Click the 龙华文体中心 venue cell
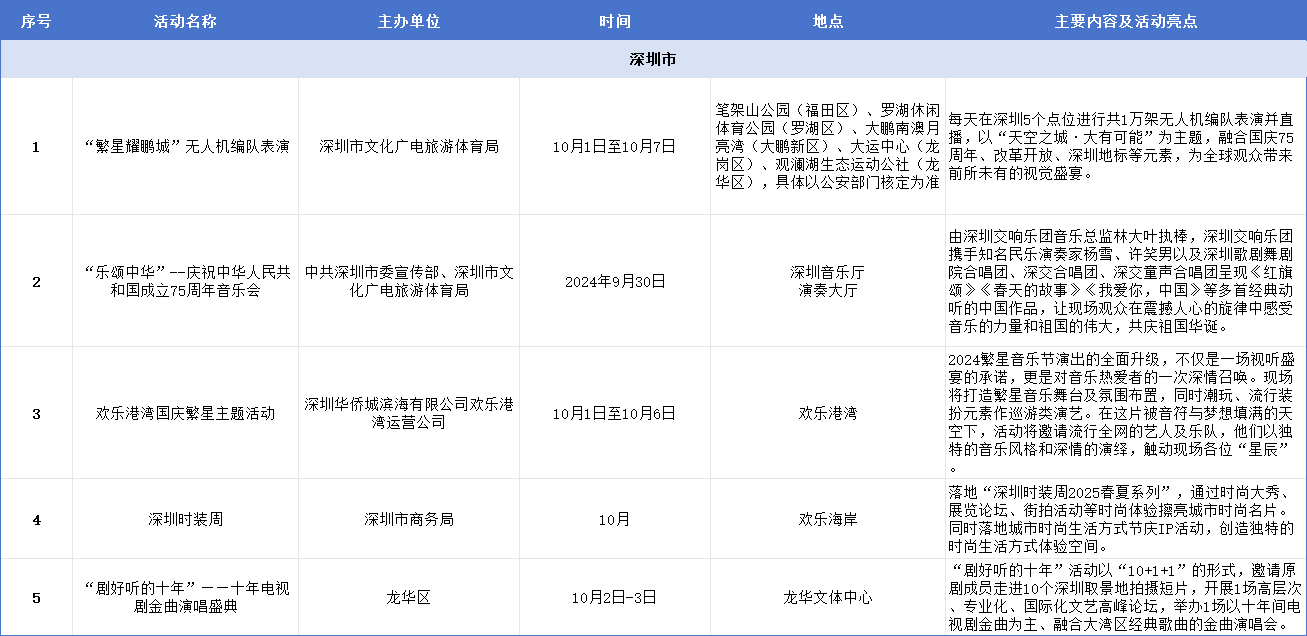 pyautogui.click(x=827, y=598)
